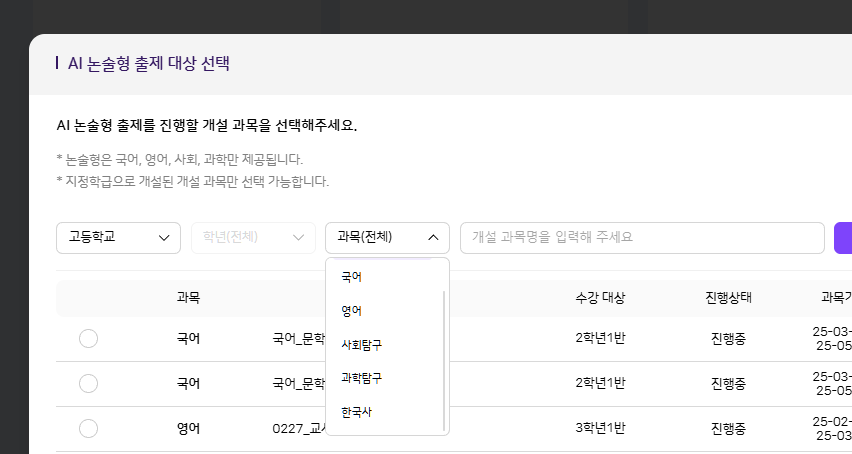
Task: Collapse the 과목(전체) subject dropdown
Action: point(387,238)
